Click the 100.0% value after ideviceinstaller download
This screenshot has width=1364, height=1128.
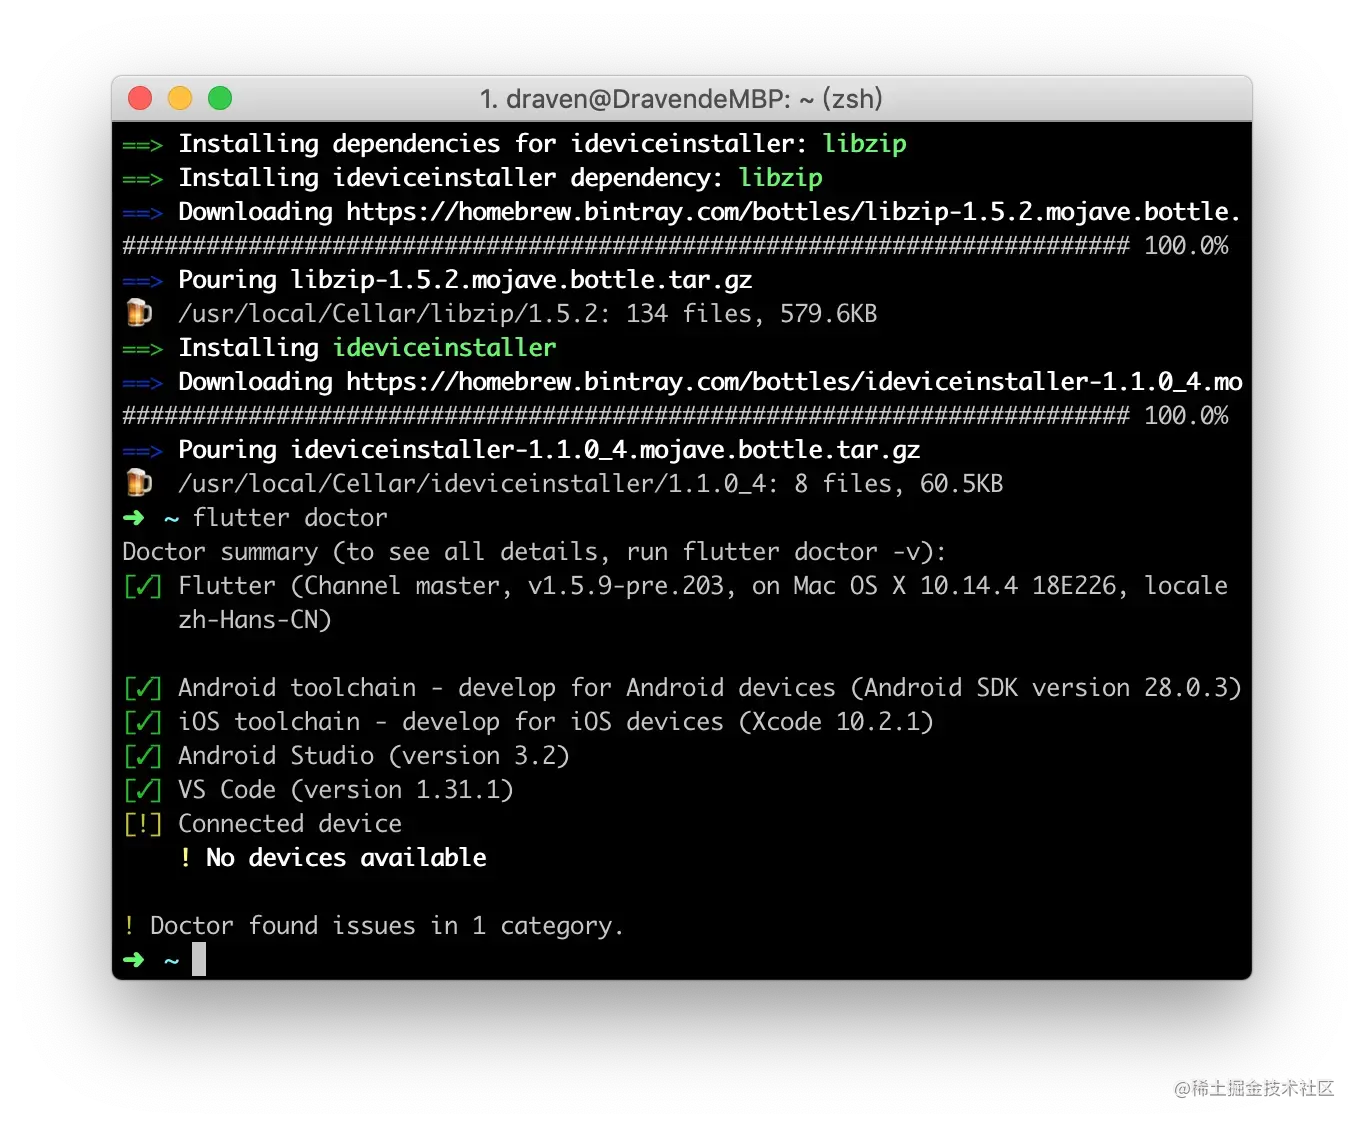click(x=1186, y=416)
